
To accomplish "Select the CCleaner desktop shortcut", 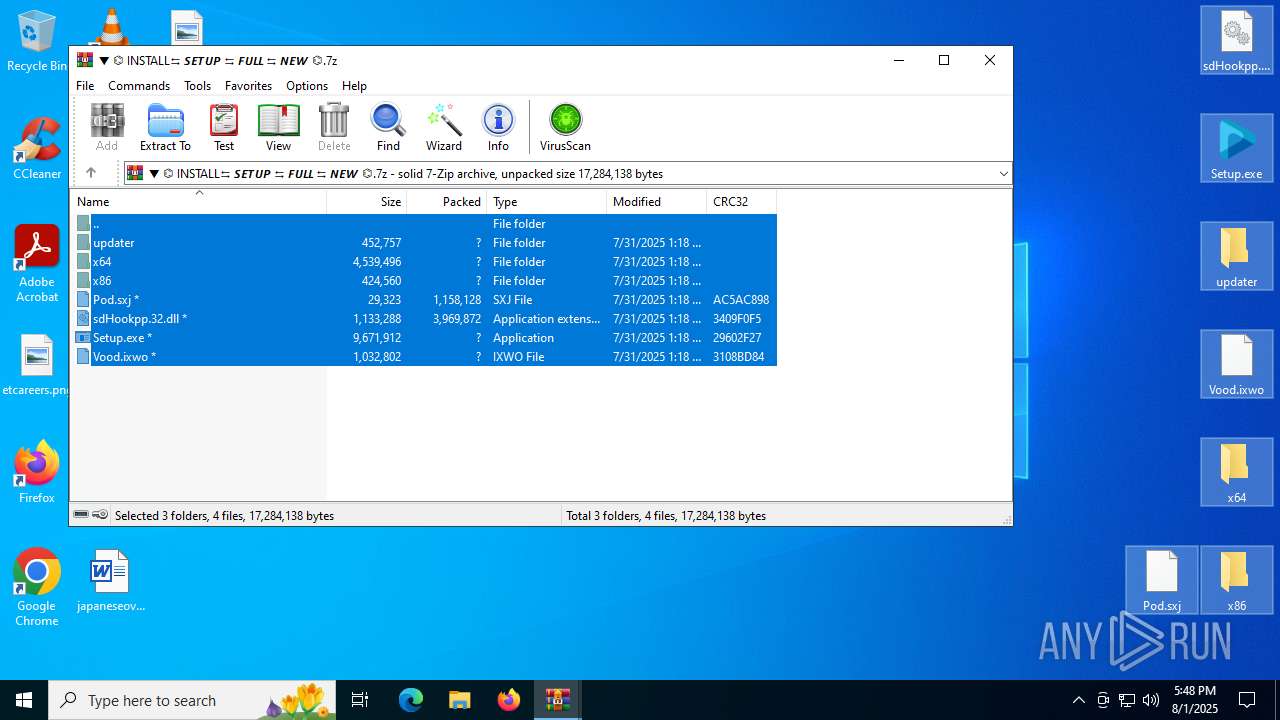I will (x=37, y=148).
